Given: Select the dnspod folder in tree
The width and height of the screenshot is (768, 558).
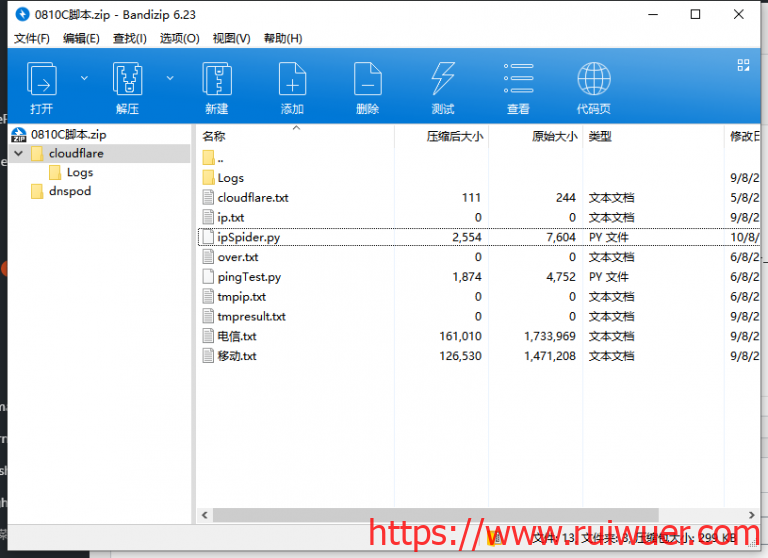Looking at the screenshot, I should 69,191.
